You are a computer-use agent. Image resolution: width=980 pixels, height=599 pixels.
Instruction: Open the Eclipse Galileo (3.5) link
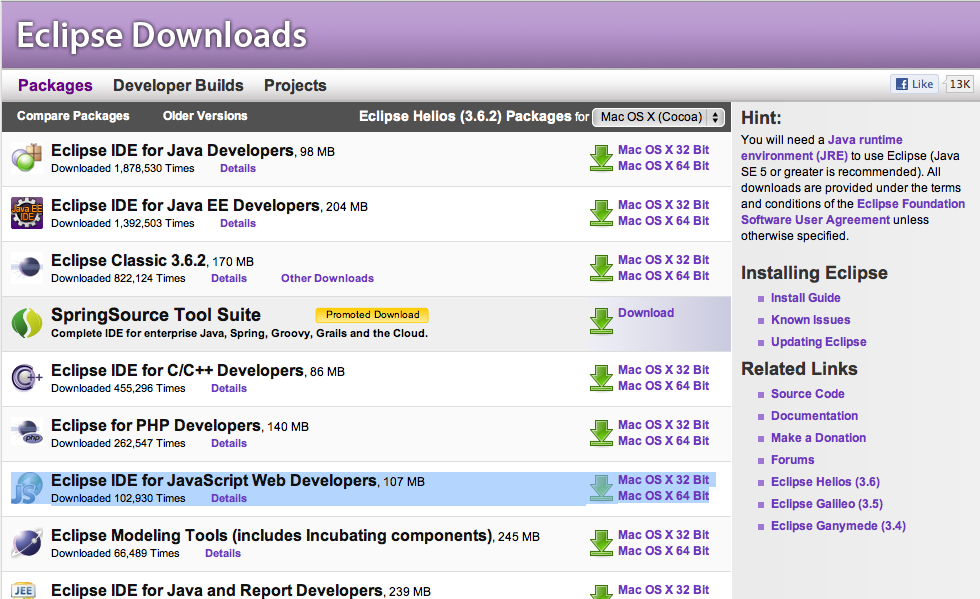point(826,503)
